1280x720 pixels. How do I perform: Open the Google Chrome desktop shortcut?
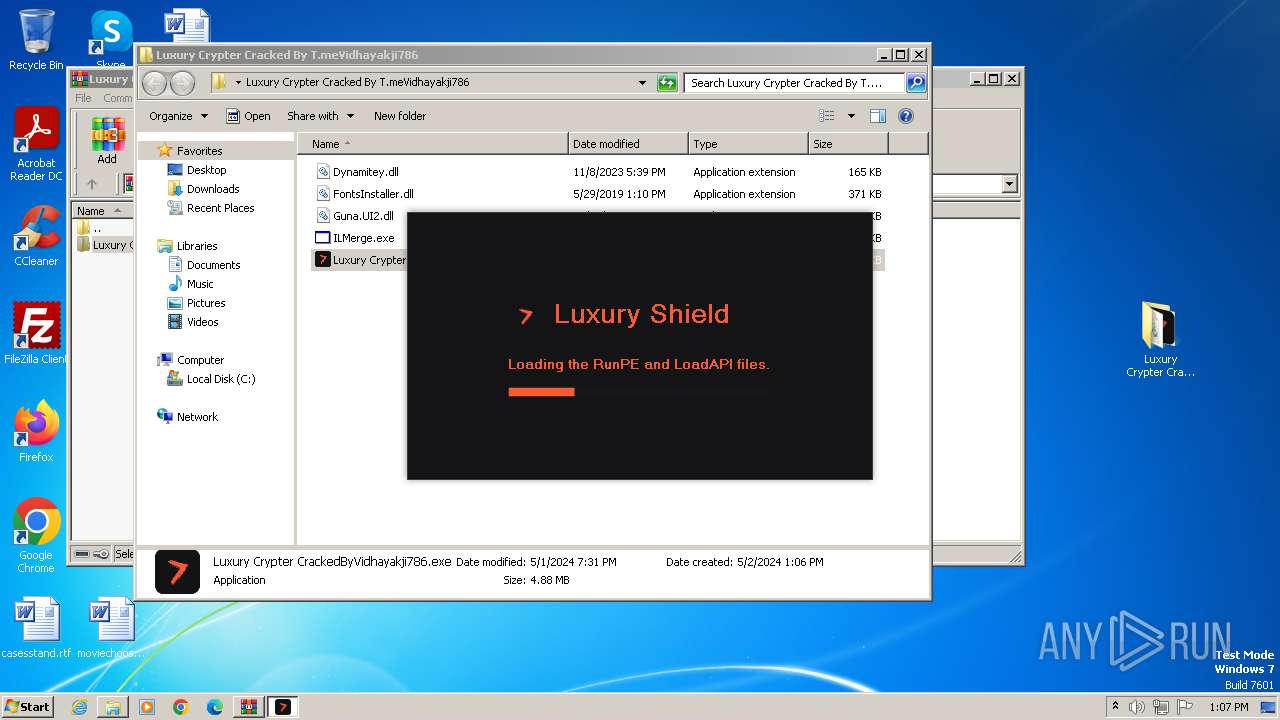point(36,536)
